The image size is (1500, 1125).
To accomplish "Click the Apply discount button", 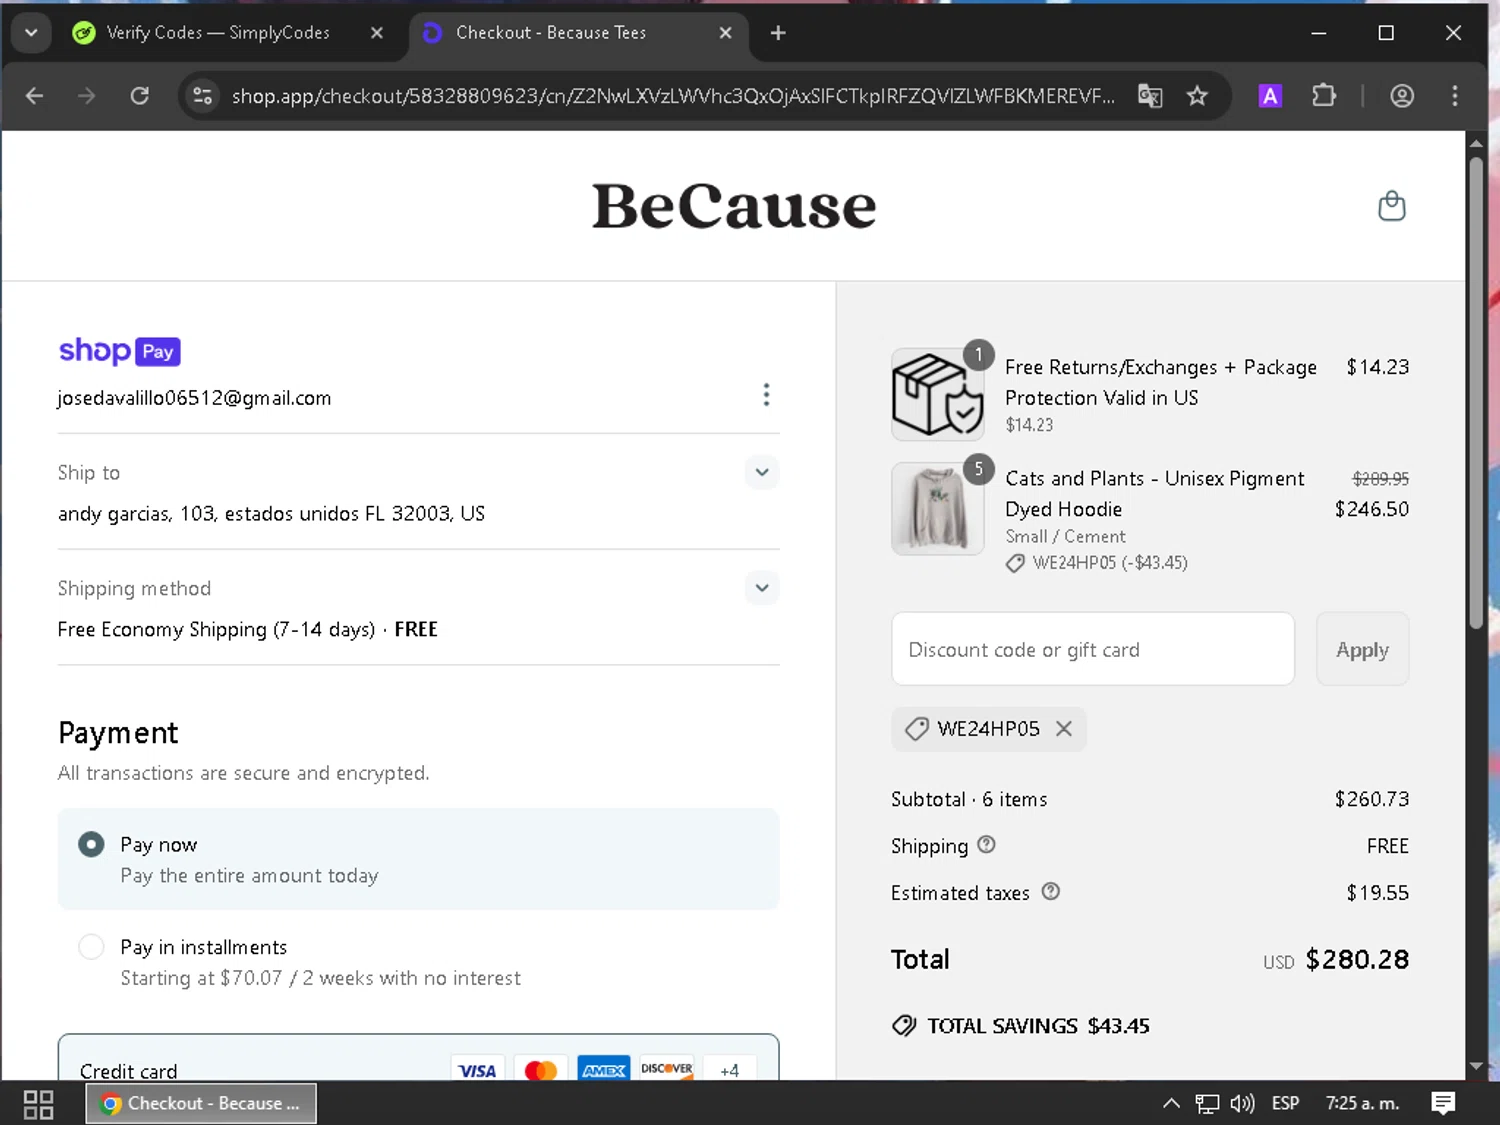I will click(1362, 649).
